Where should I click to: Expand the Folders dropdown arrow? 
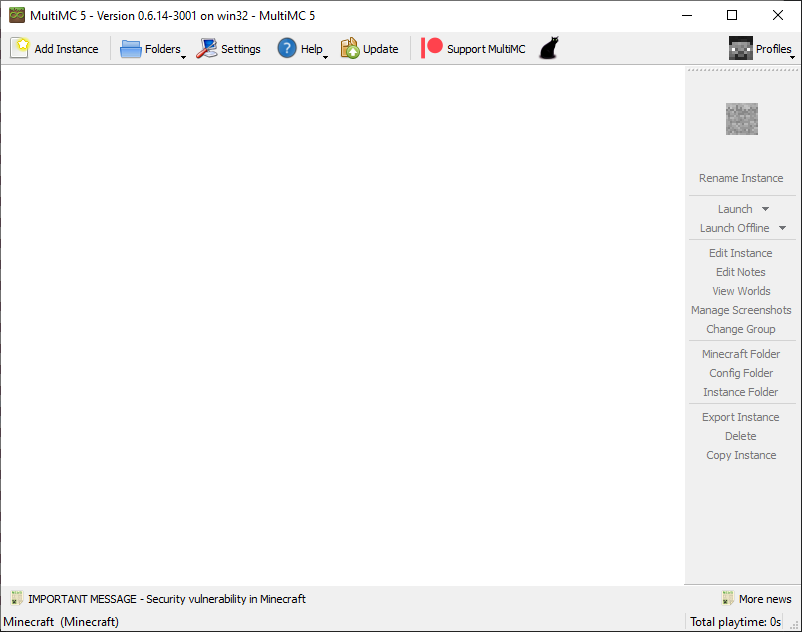pyautogui.click(x=183, y=57)
